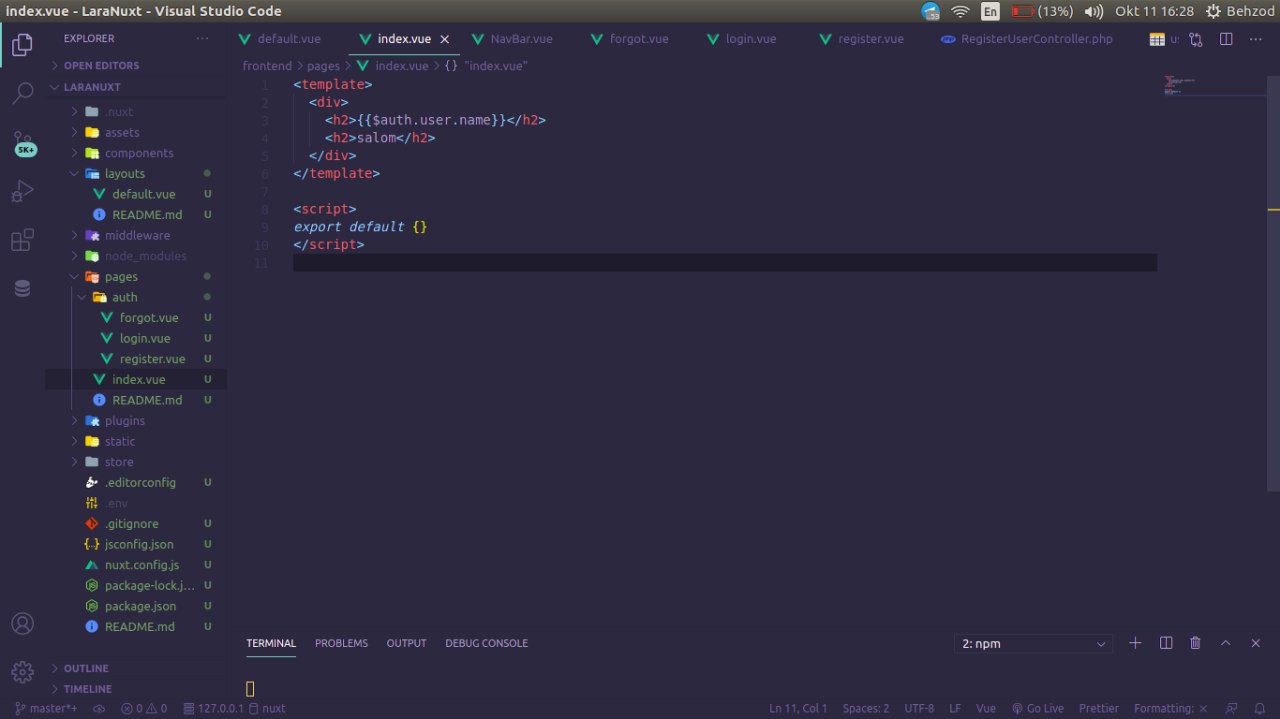Split the editor to the right
The width and height of the screenshot is (1280, 719).
point(1226,39)
